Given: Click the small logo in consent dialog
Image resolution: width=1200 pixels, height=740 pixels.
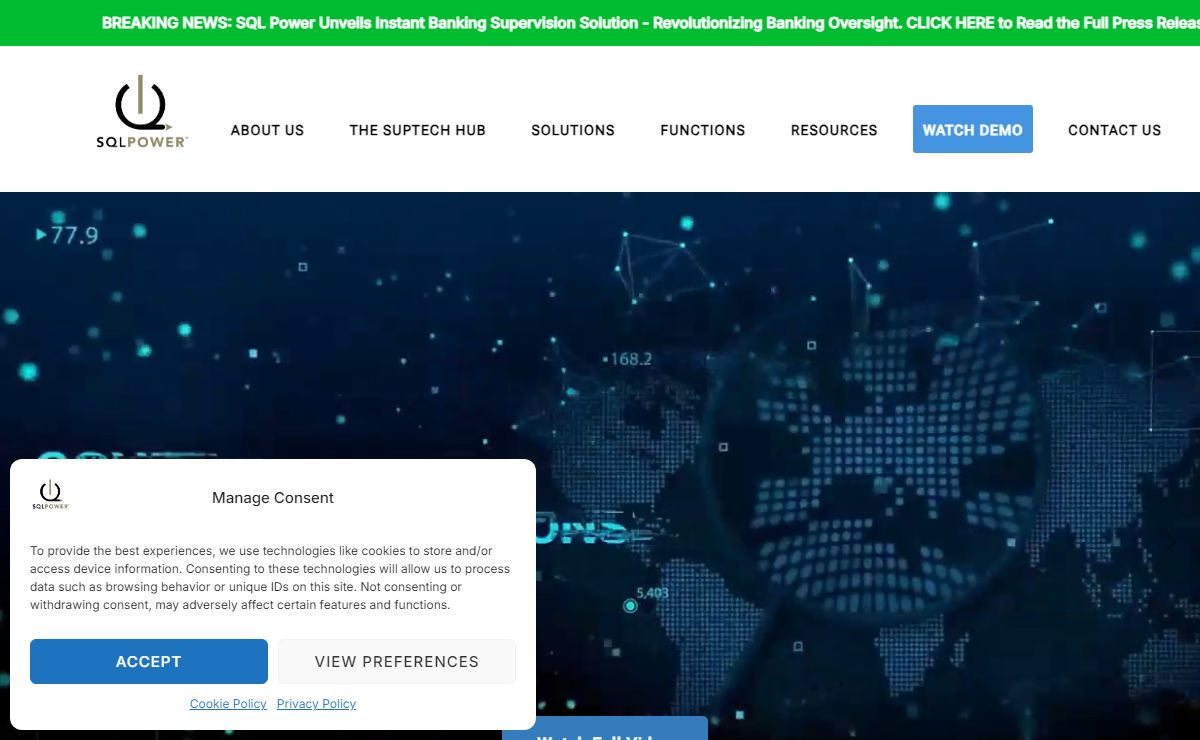Looking at the screenshot, I should coord(50,494).
